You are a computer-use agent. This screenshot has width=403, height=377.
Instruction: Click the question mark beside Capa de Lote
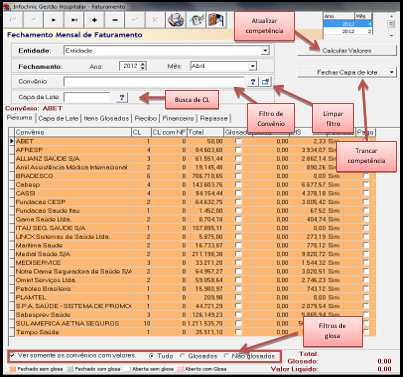point(122,97)
